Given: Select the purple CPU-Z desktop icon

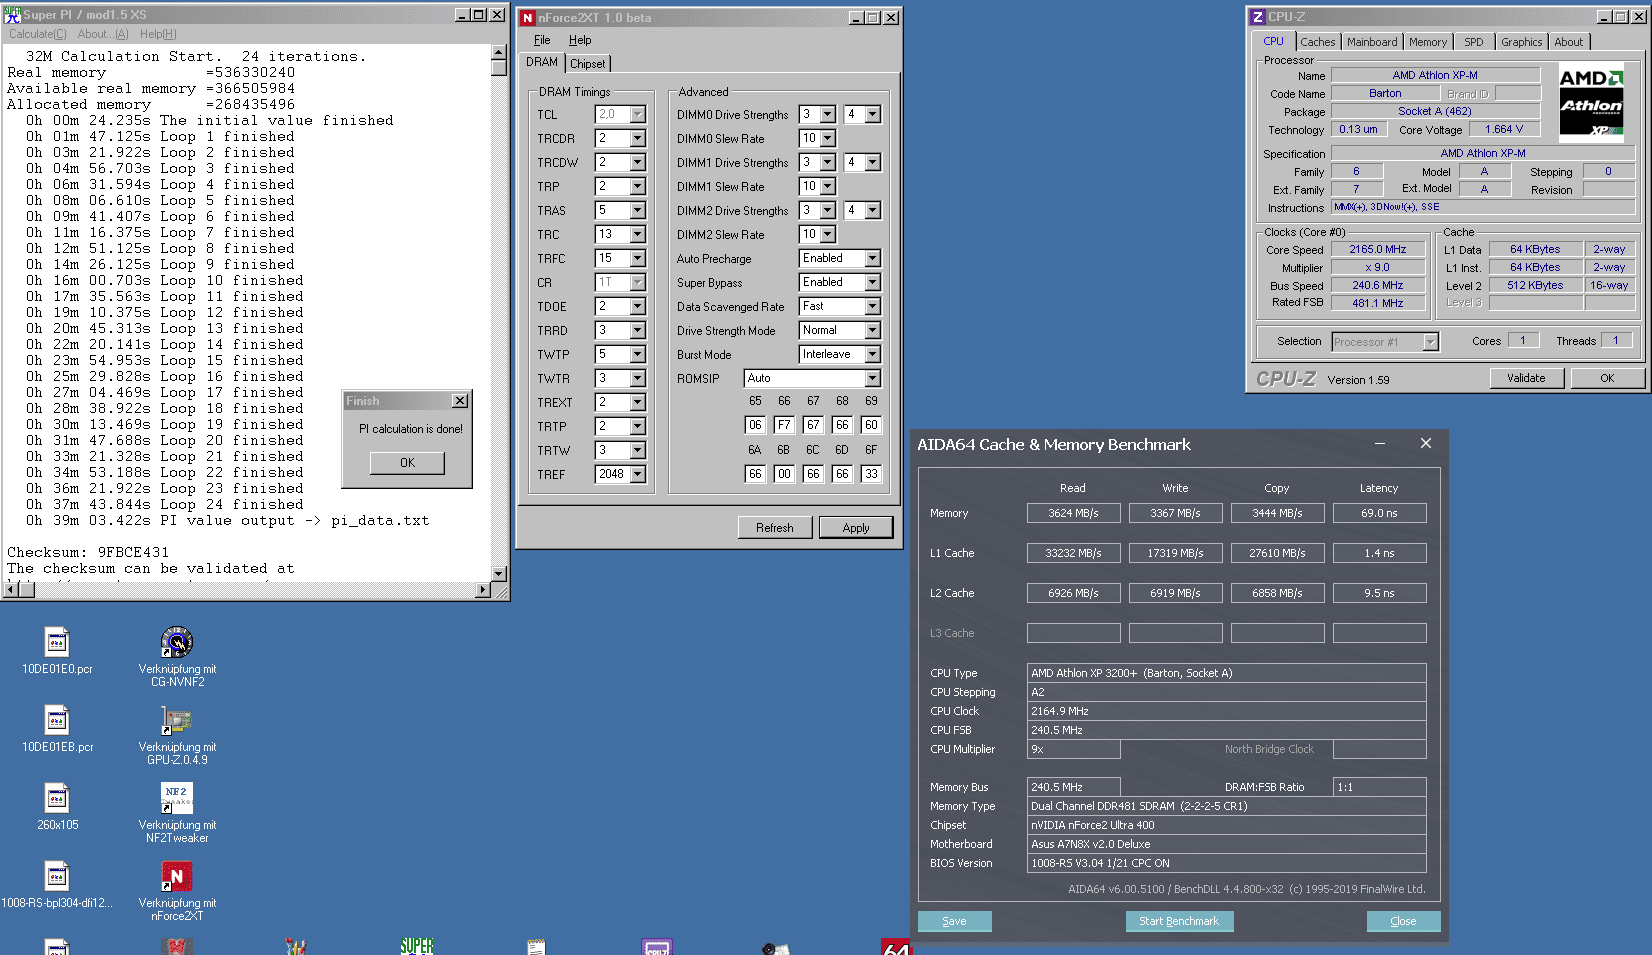Looking at the screenshot, I should [x=657, y=946].
